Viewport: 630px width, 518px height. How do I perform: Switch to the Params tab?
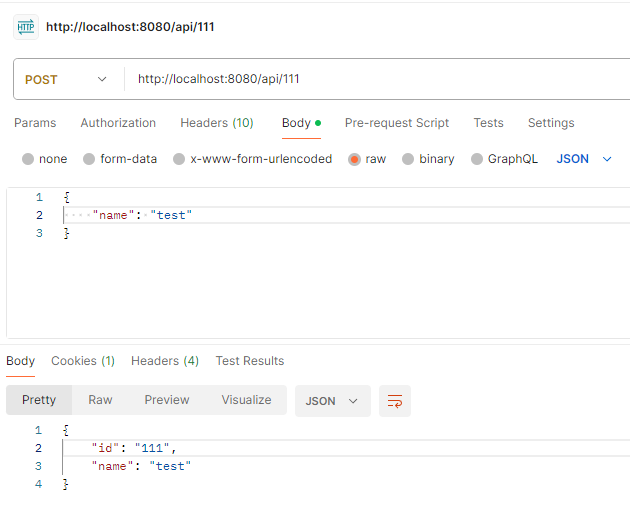pyautogui.click(x=35, y=123)
